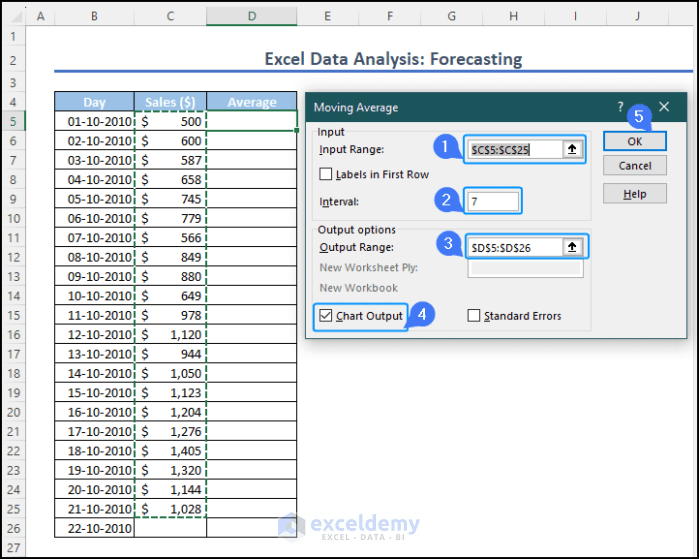Screen dimensions: 699x559
Task: Select the sales cell with 500
Action: tap(170, 121)
